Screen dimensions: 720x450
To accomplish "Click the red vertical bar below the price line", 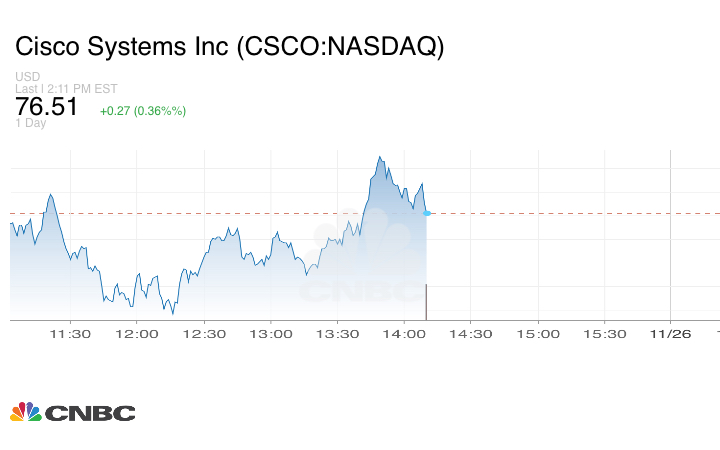I will click(427, 302).
